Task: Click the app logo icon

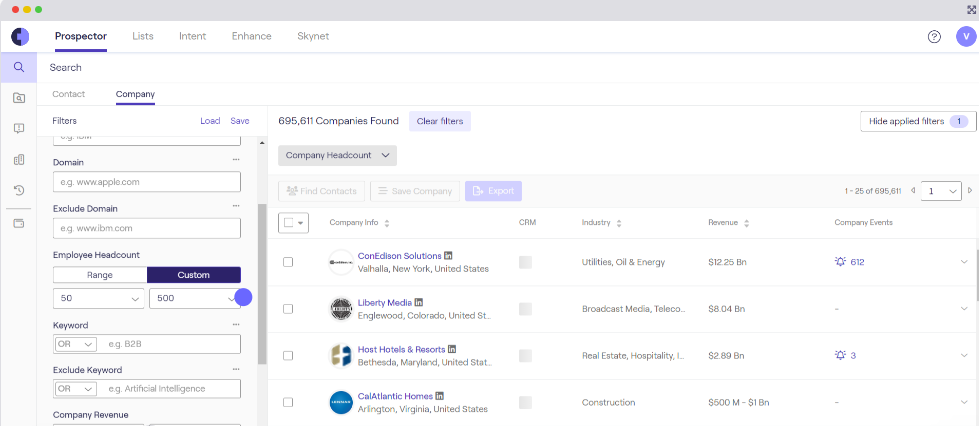Action: [x=20, y=36]
